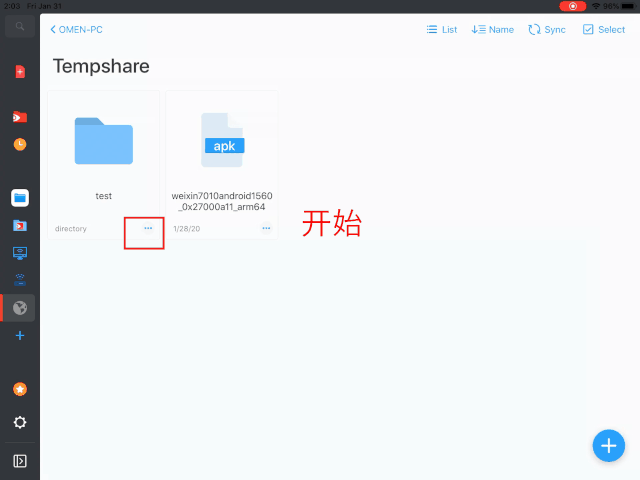Tap the Wi-Fi status icon
The height and width of the screenshot is (480, 640).
596,6
